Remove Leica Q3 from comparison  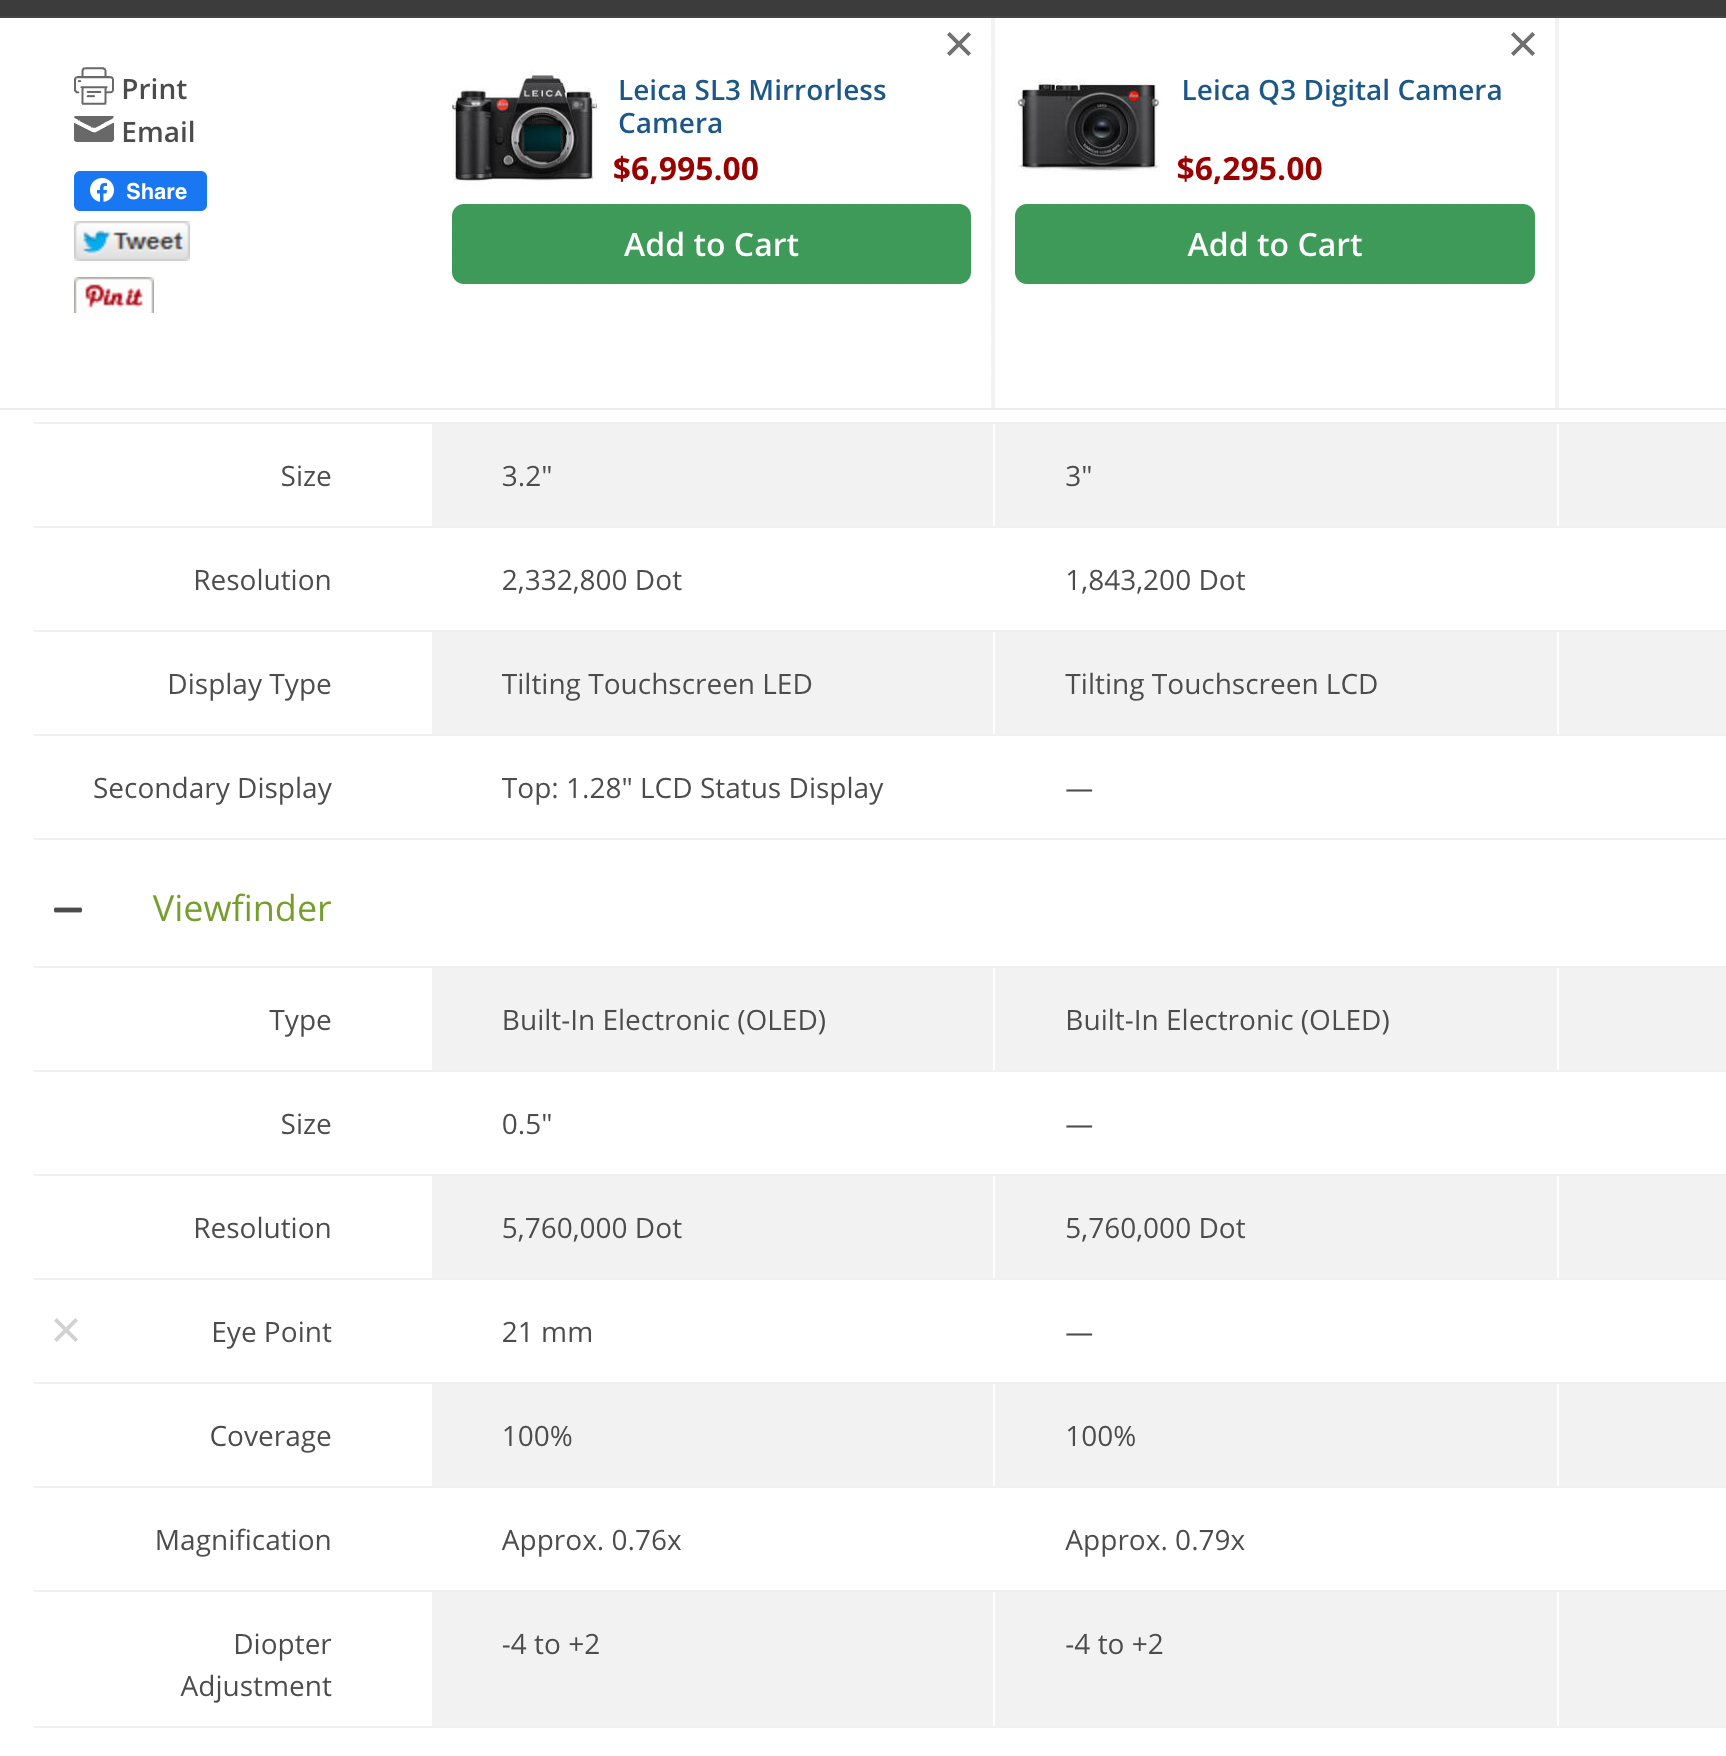click(x=1522, y=44)
